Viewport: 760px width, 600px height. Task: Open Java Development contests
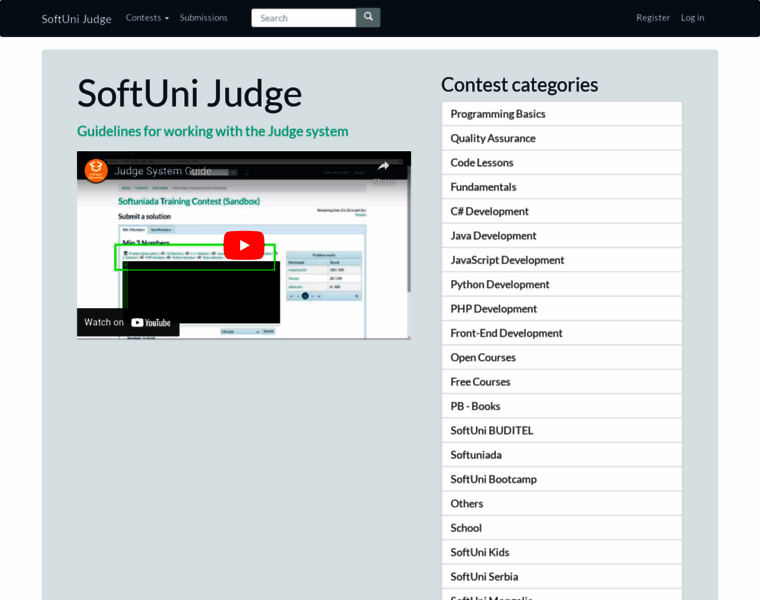point(493,236)
